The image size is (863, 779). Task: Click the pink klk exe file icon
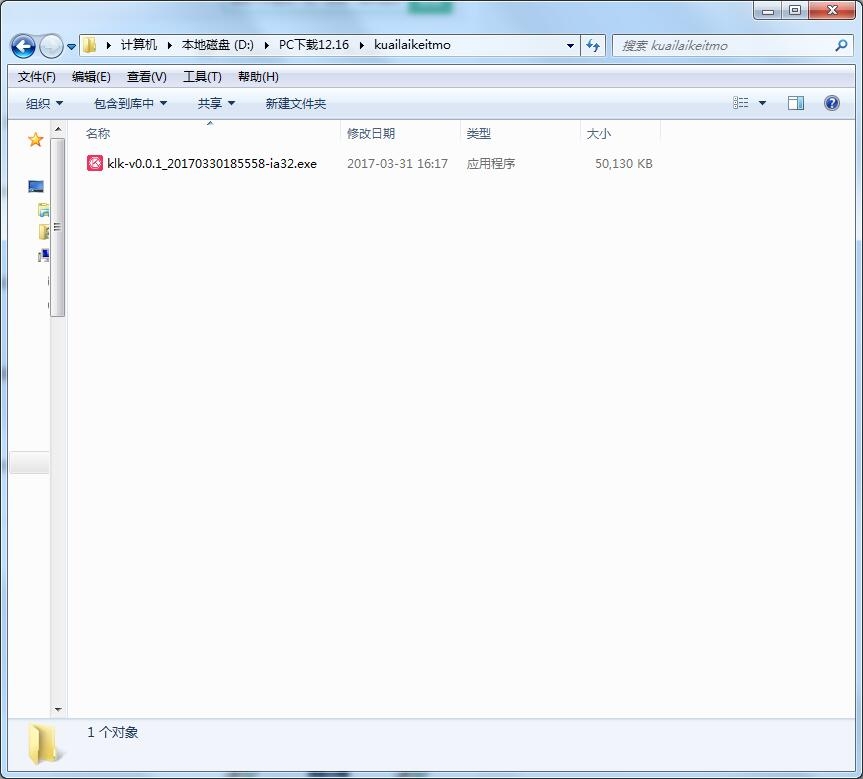pyautogui.click(x=95, y=164)
